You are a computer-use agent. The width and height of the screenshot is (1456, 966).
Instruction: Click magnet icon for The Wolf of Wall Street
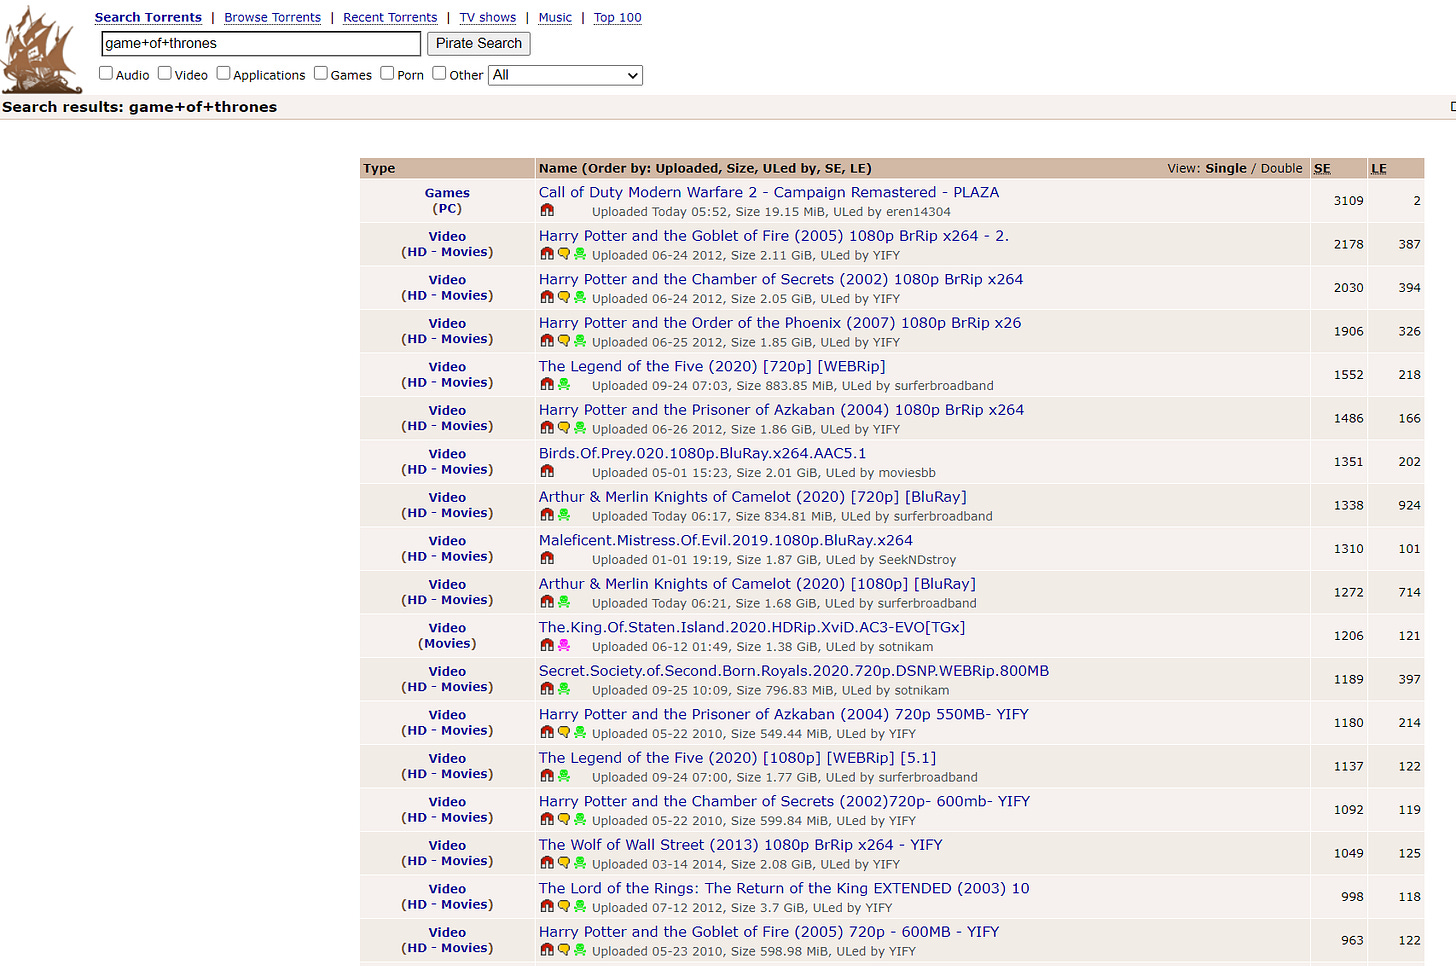click(547, 863)
